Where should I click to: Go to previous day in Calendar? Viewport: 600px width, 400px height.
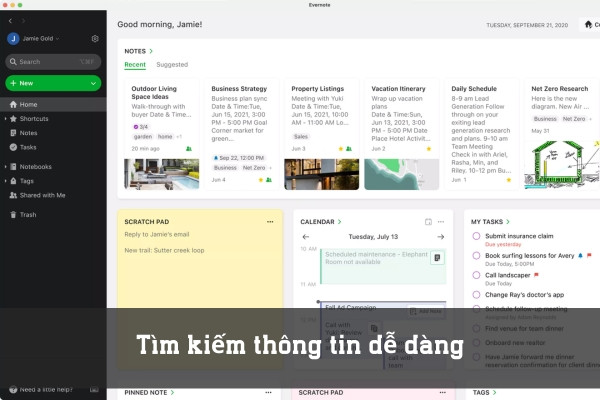(x=306, y=237)
